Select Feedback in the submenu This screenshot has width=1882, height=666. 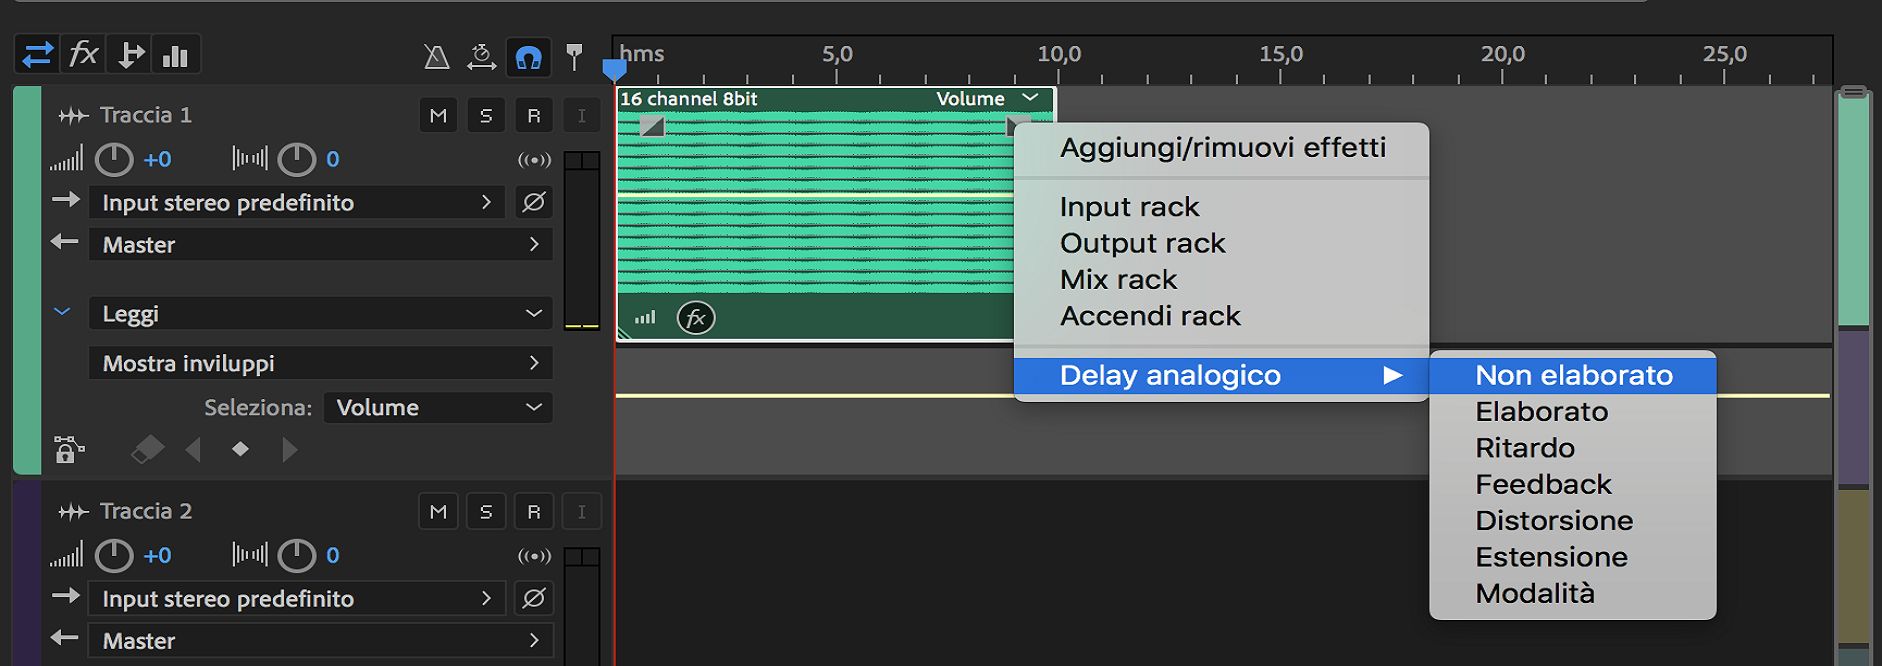(x=1543, y=485)
